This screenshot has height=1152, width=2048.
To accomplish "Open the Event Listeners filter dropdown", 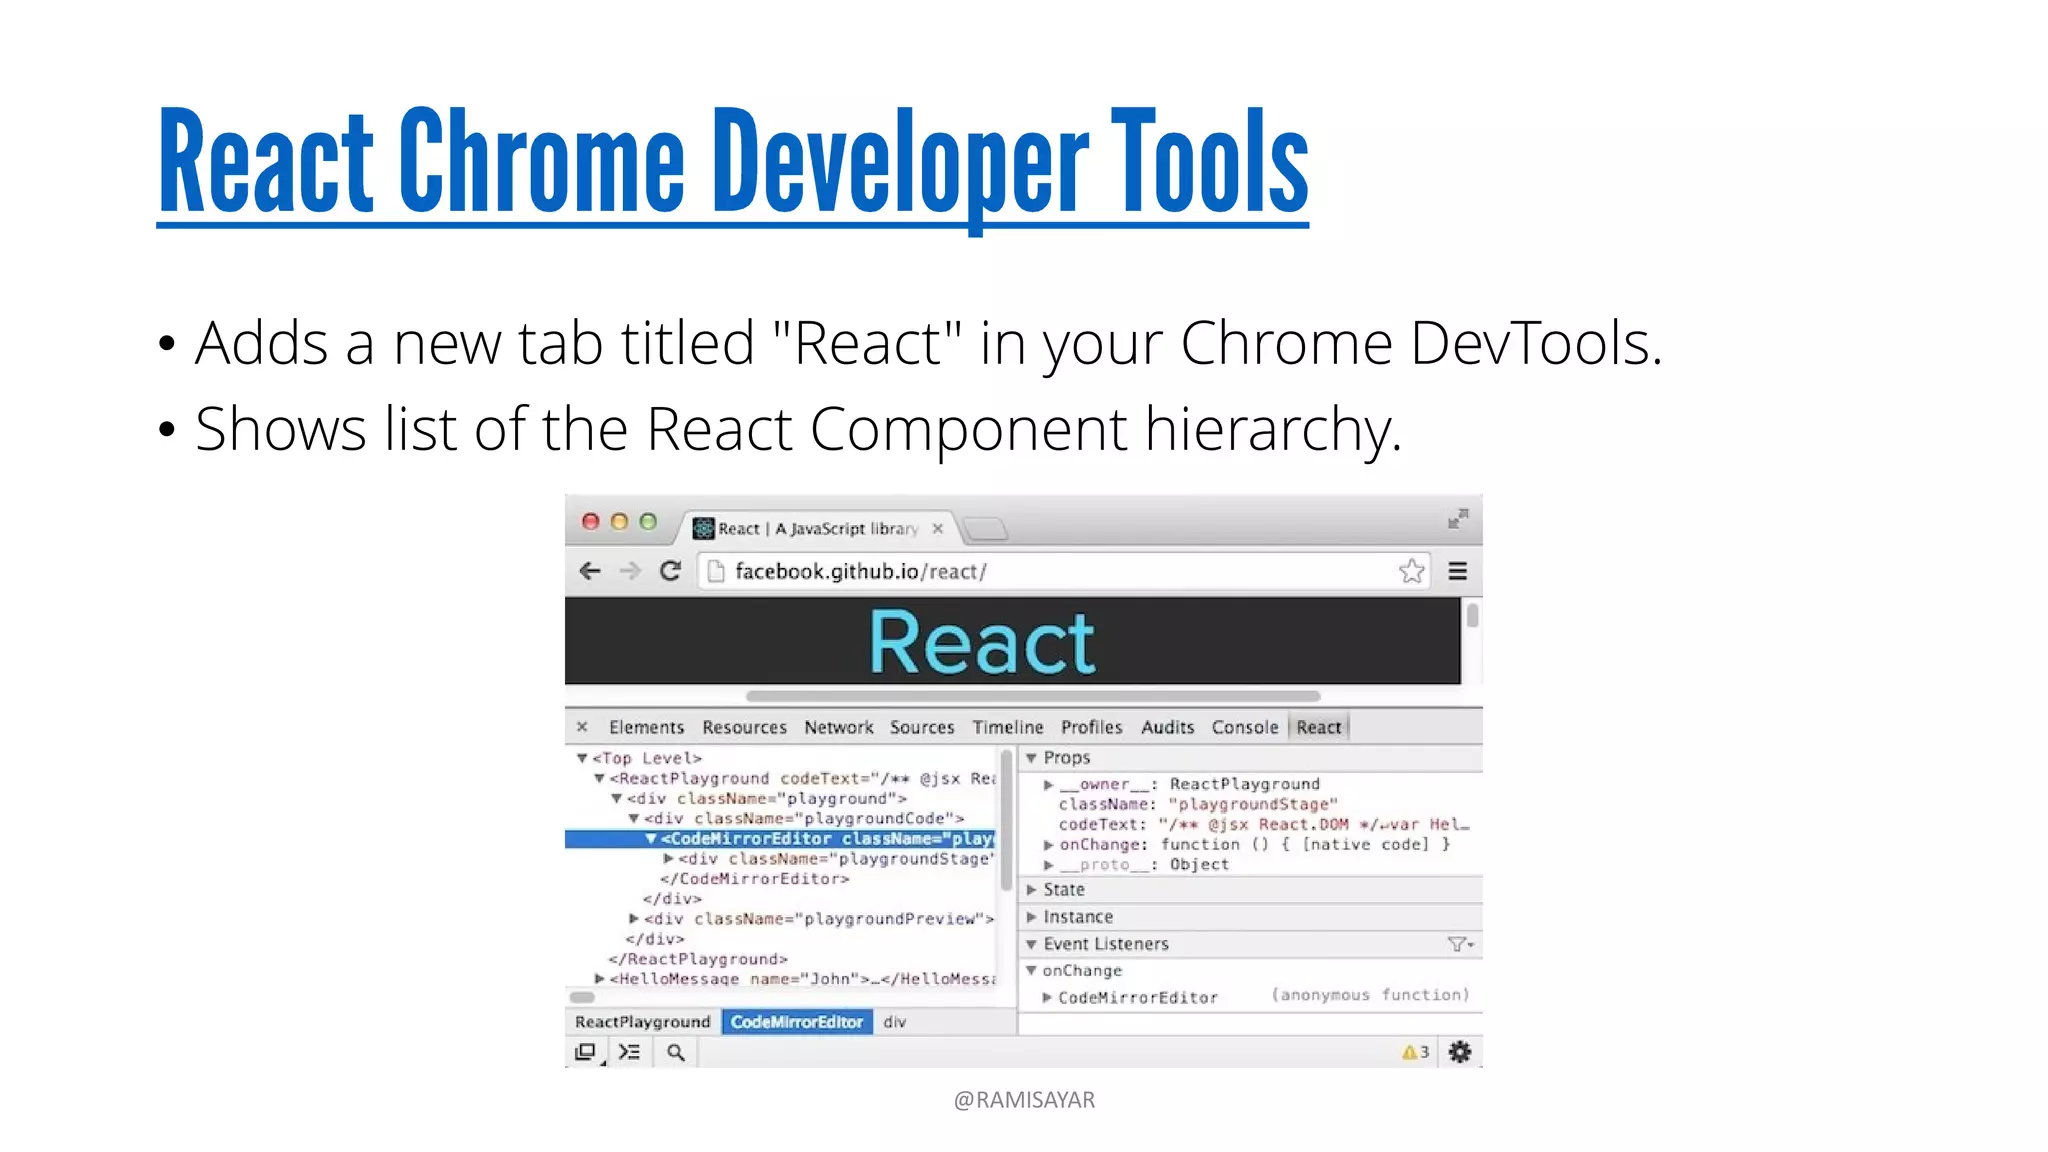I will pyautogui.click(x=1460, y=943).
